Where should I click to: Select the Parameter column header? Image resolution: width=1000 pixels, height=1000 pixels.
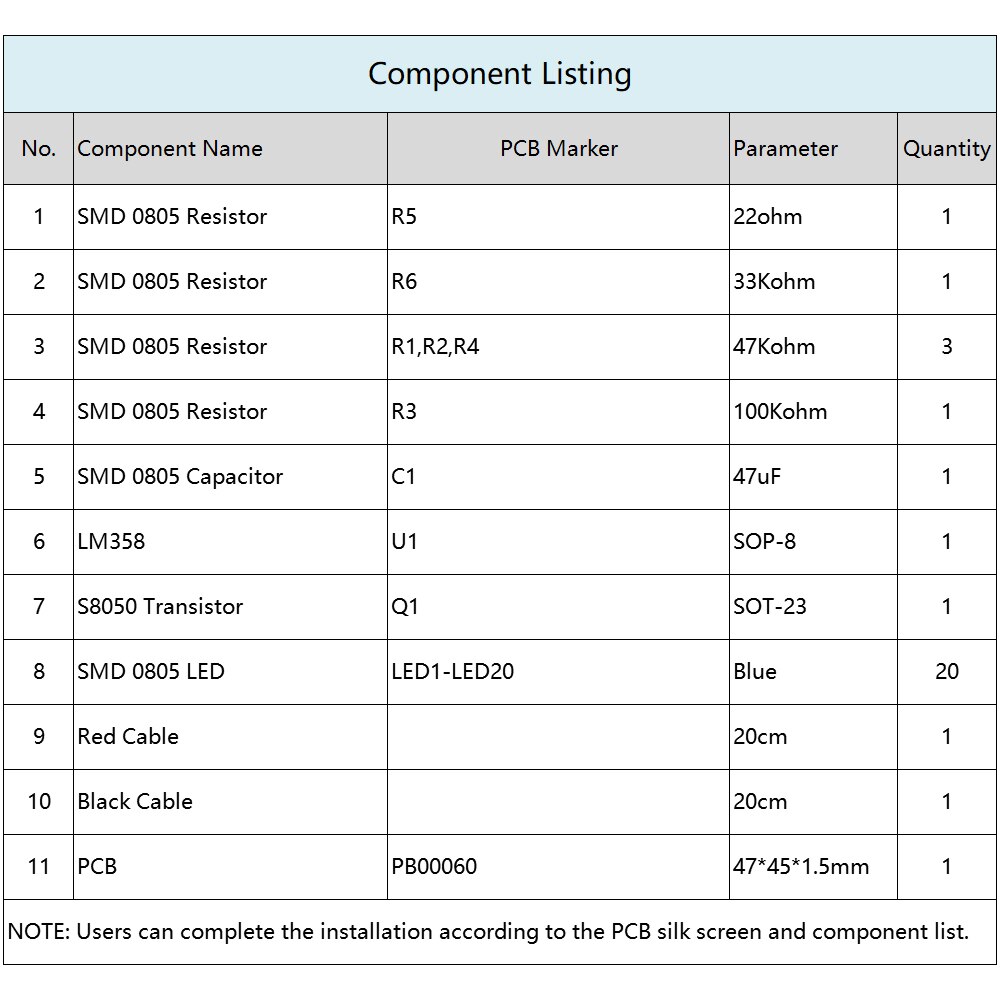point(785,149)
